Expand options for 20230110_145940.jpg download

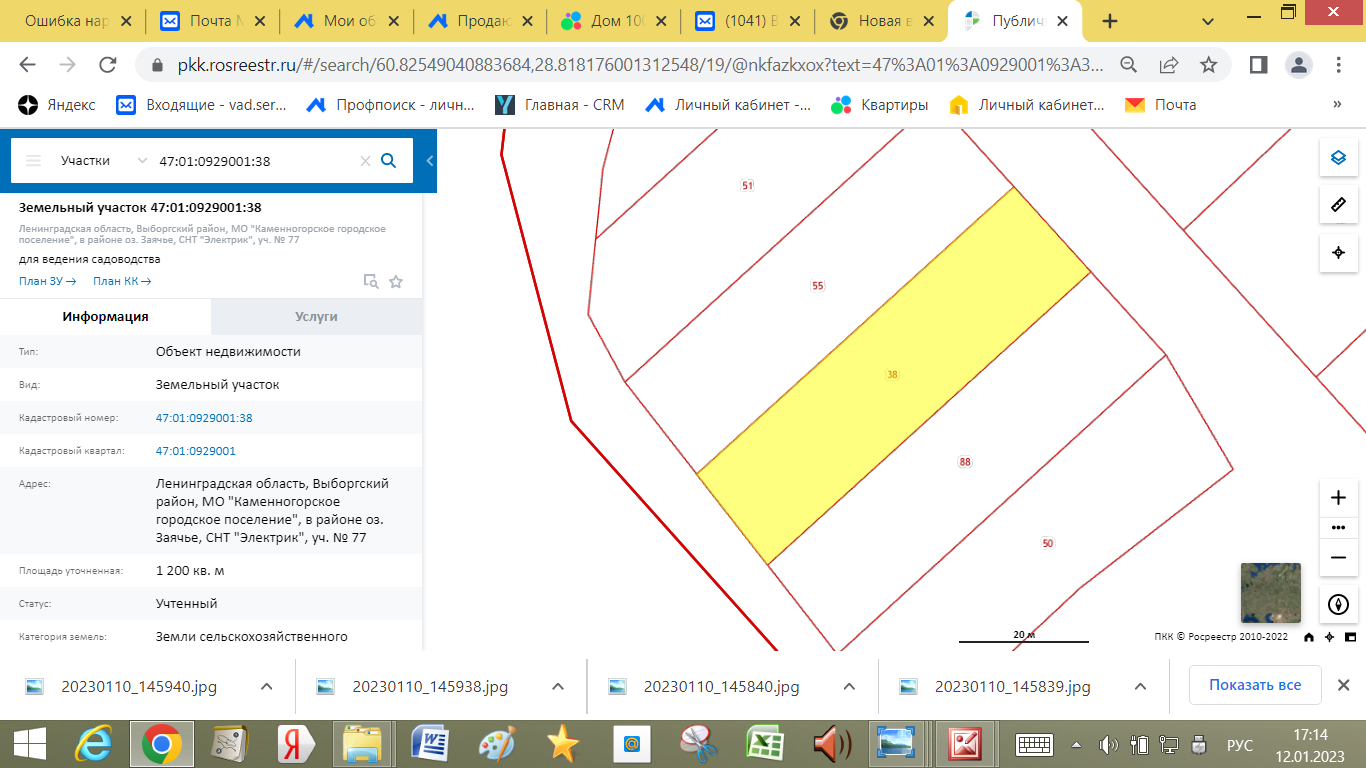tap(267, 686)
